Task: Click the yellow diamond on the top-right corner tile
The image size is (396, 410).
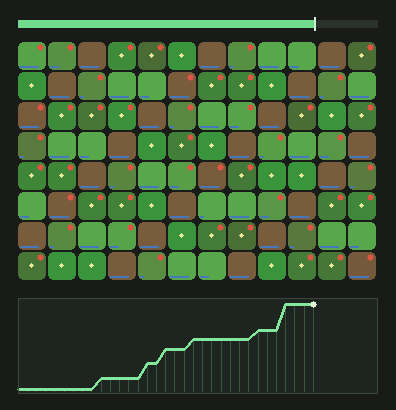Action: [362, 56]
